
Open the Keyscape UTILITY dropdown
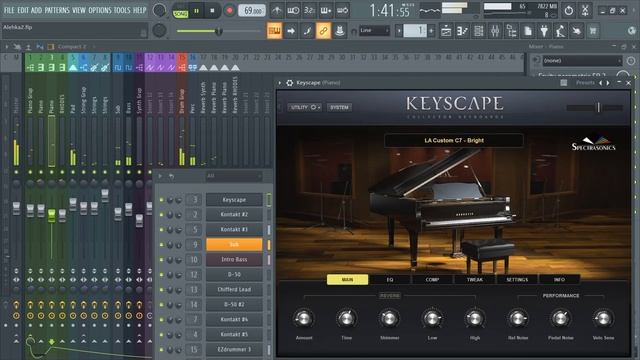[304, 107]
